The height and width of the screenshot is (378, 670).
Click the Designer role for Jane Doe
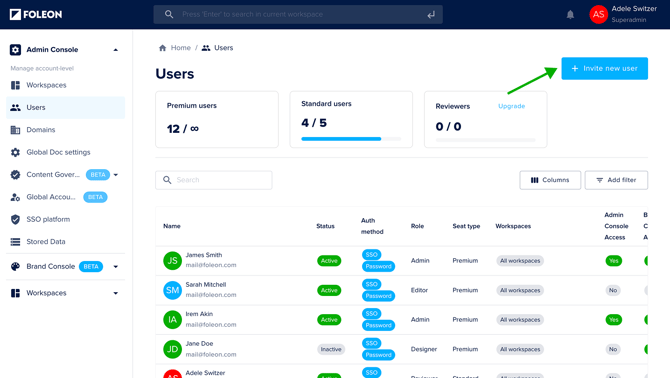click(424, 349)
